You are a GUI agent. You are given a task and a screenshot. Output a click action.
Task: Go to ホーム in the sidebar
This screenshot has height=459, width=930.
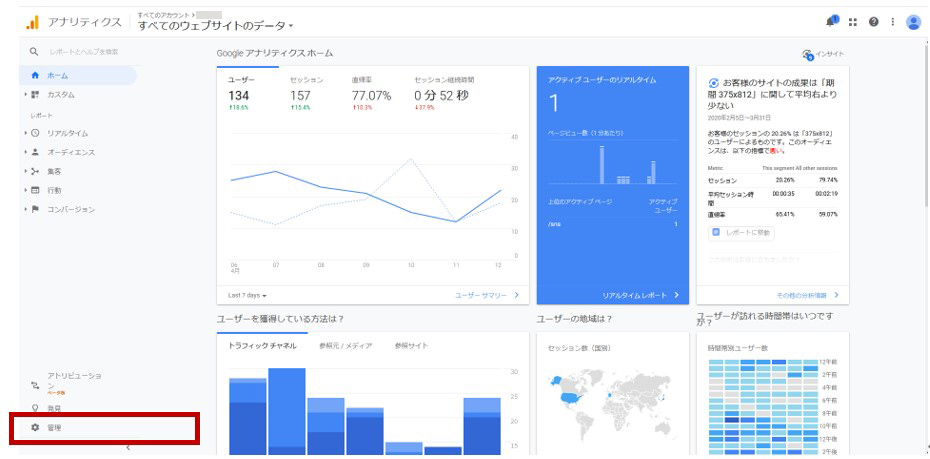(57, 75)
